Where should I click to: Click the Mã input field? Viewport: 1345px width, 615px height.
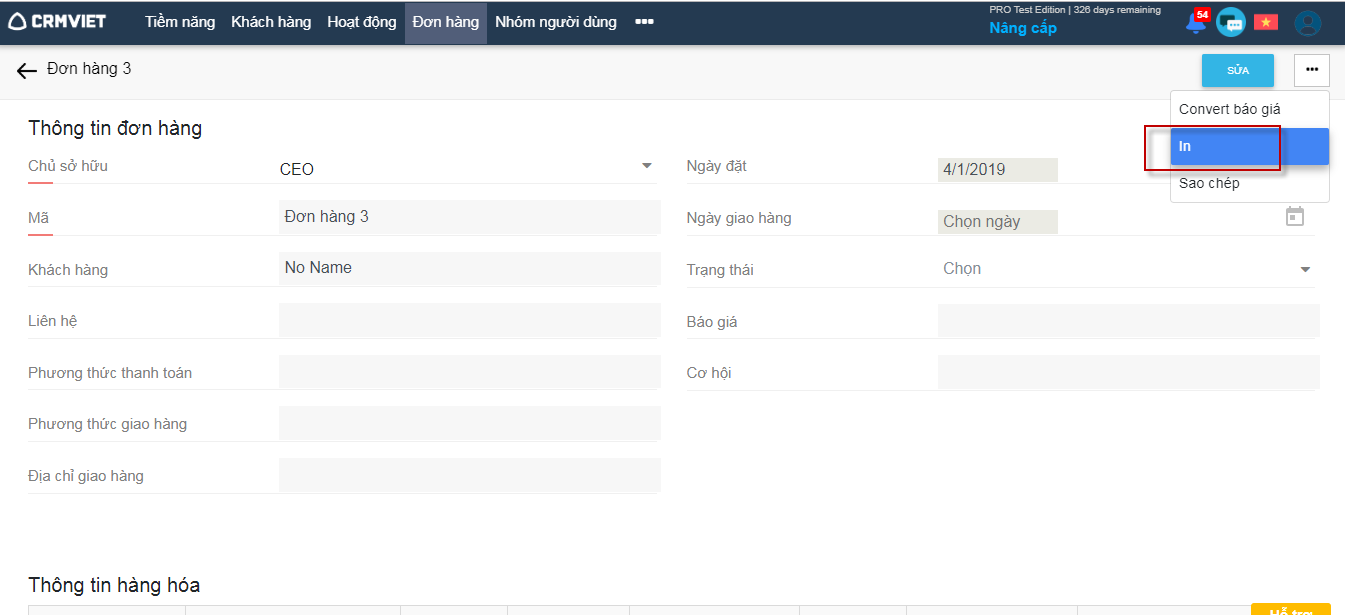pos(468,216)
